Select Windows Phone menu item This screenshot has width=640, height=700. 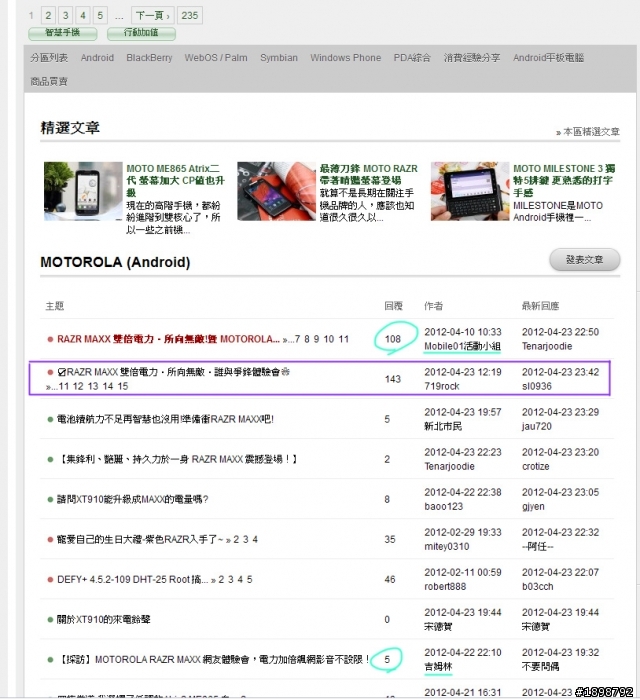pyautogui.click(x=346, y=58)
